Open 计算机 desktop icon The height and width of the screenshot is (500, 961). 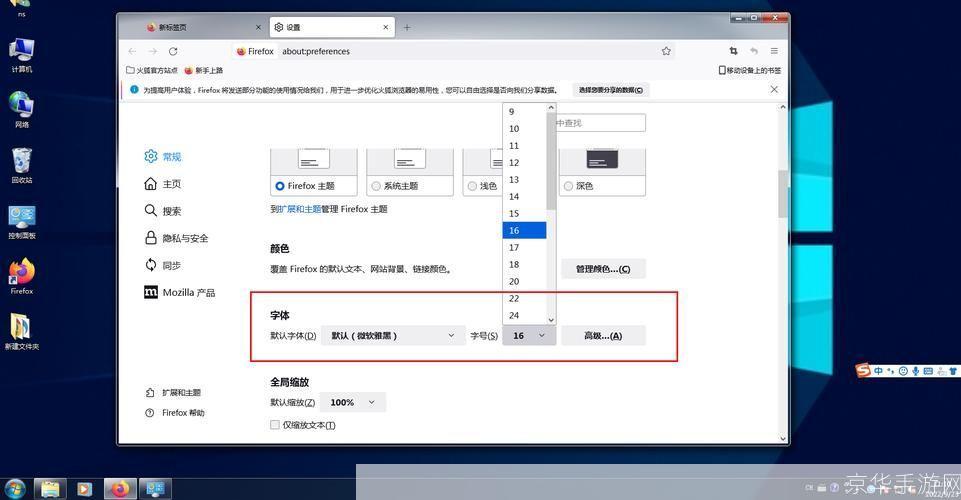pyautogui.click(x=22, y=55)
